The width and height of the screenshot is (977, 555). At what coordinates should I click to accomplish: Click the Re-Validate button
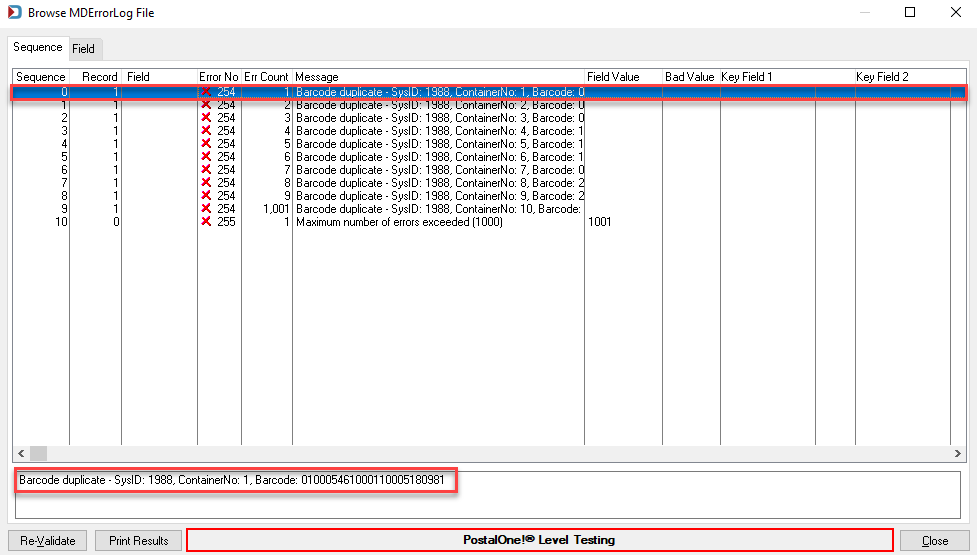click(47, 541)
